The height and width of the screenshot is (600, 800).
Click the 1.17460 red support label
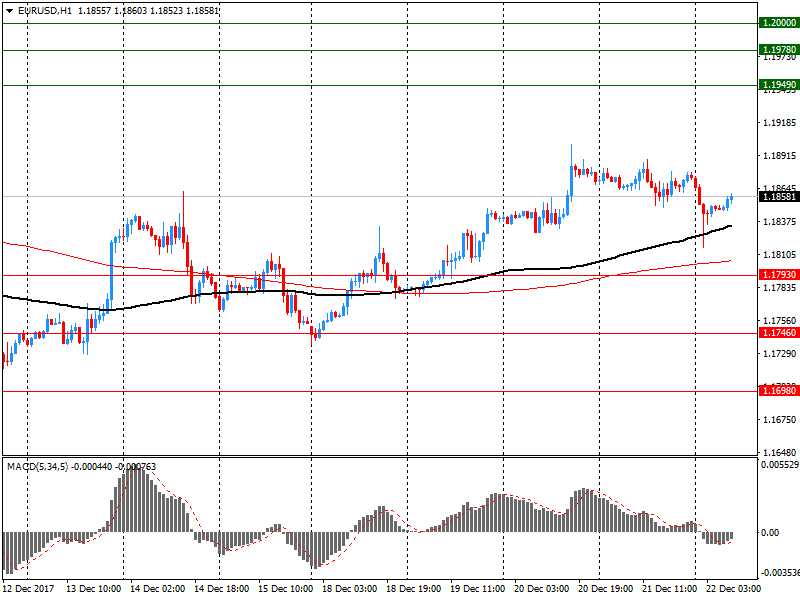(779, 333)
